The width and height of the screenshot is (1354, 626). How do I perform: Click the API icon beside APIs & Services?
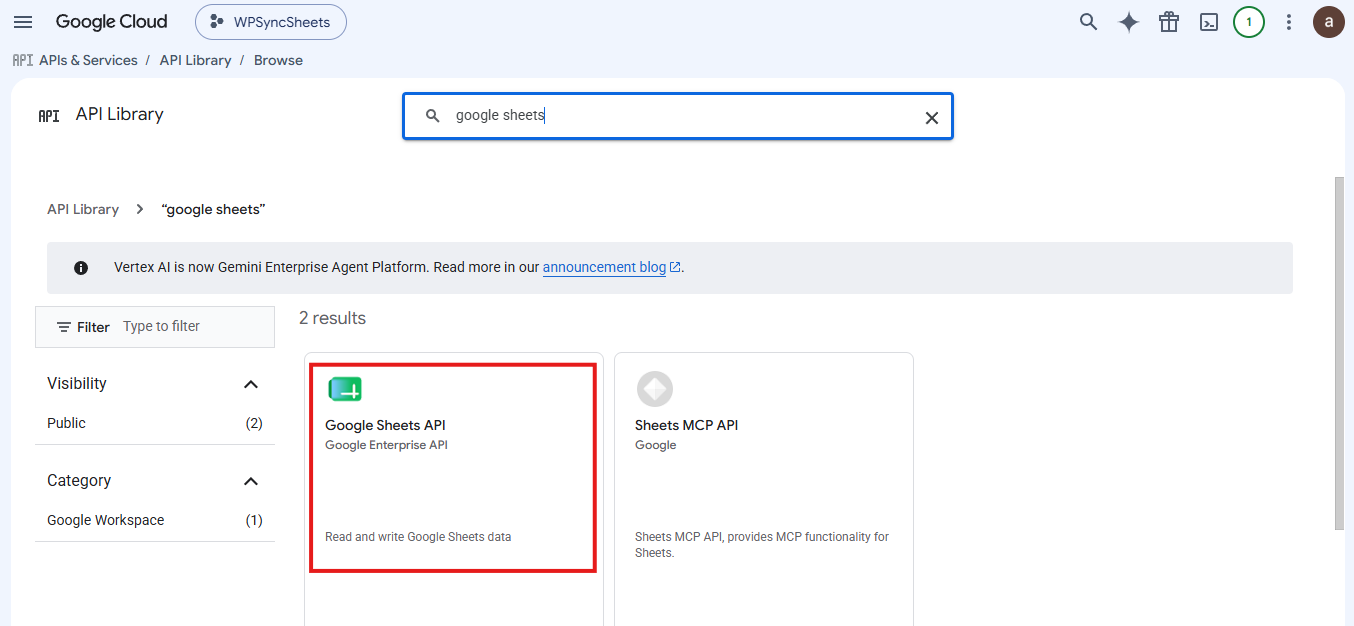coord(23,60)
